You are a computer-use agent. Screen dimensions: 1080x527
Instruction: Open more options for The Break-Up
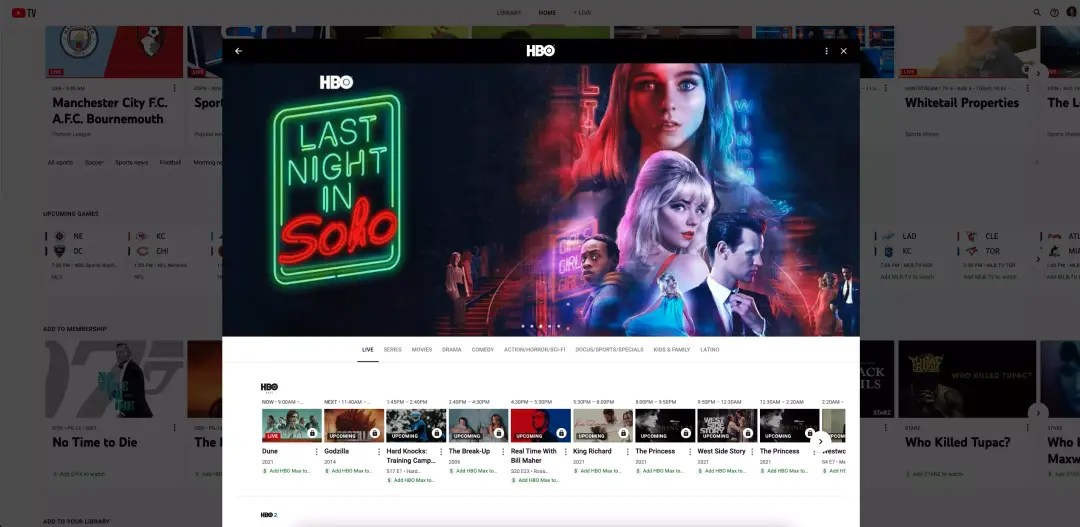pyautogui.click(x=503, y=452)
